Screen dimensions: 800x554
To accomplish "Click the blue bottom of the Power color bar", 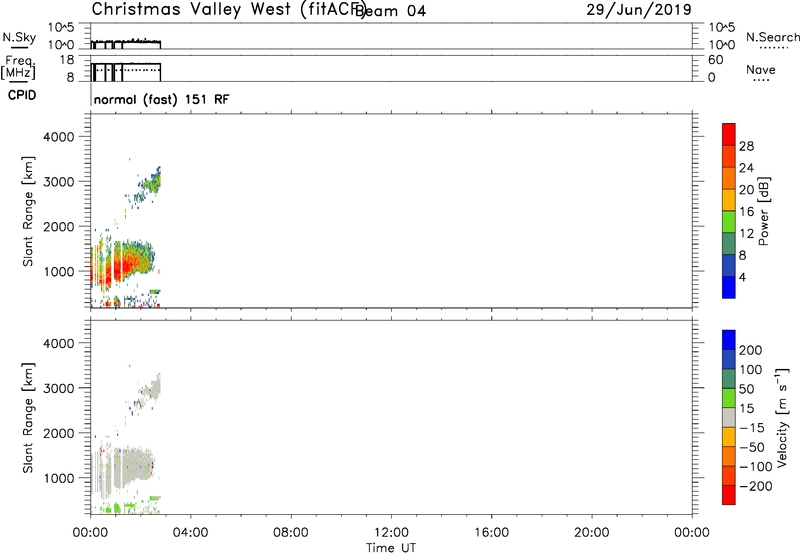I will (x=729, y=287).
